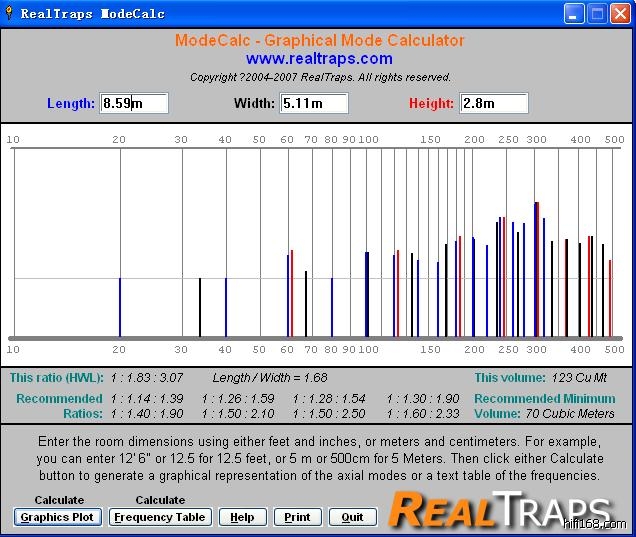This screenshot has height=537, width=636.
Task: Click the Graphics Plot button
Action: 58,517
